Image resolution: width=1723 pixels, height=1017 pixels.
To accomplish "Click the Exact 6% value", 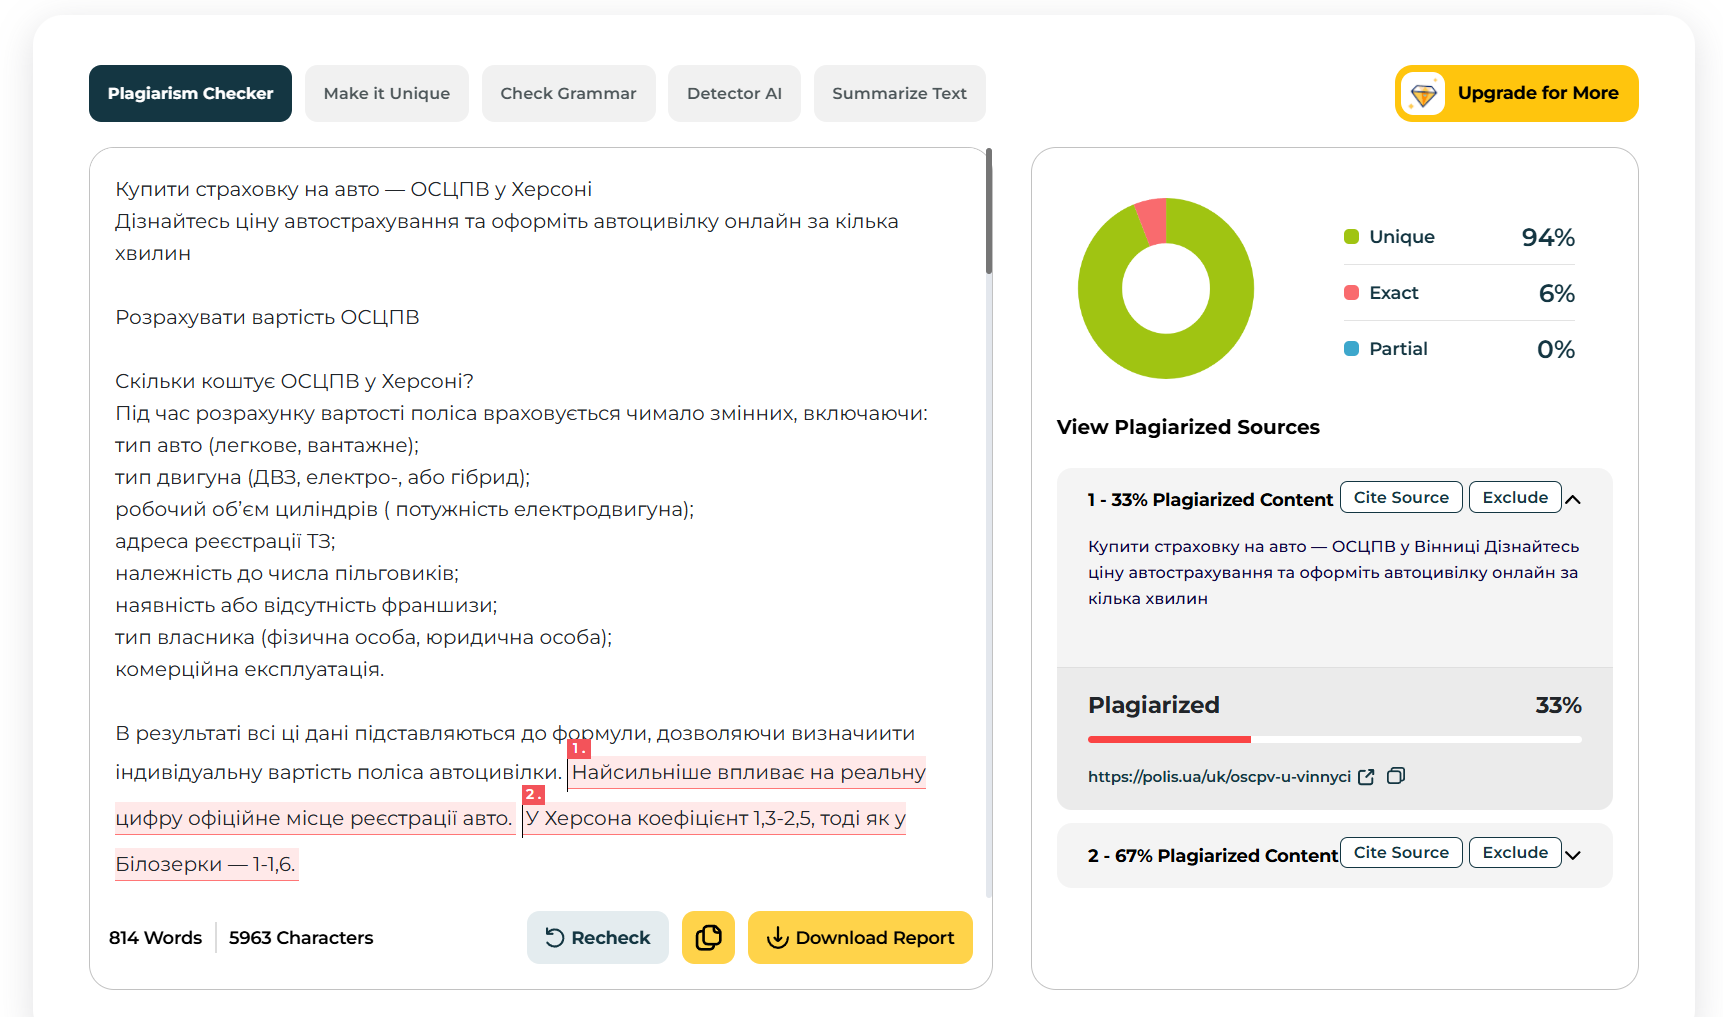I will click(1556, 293).
